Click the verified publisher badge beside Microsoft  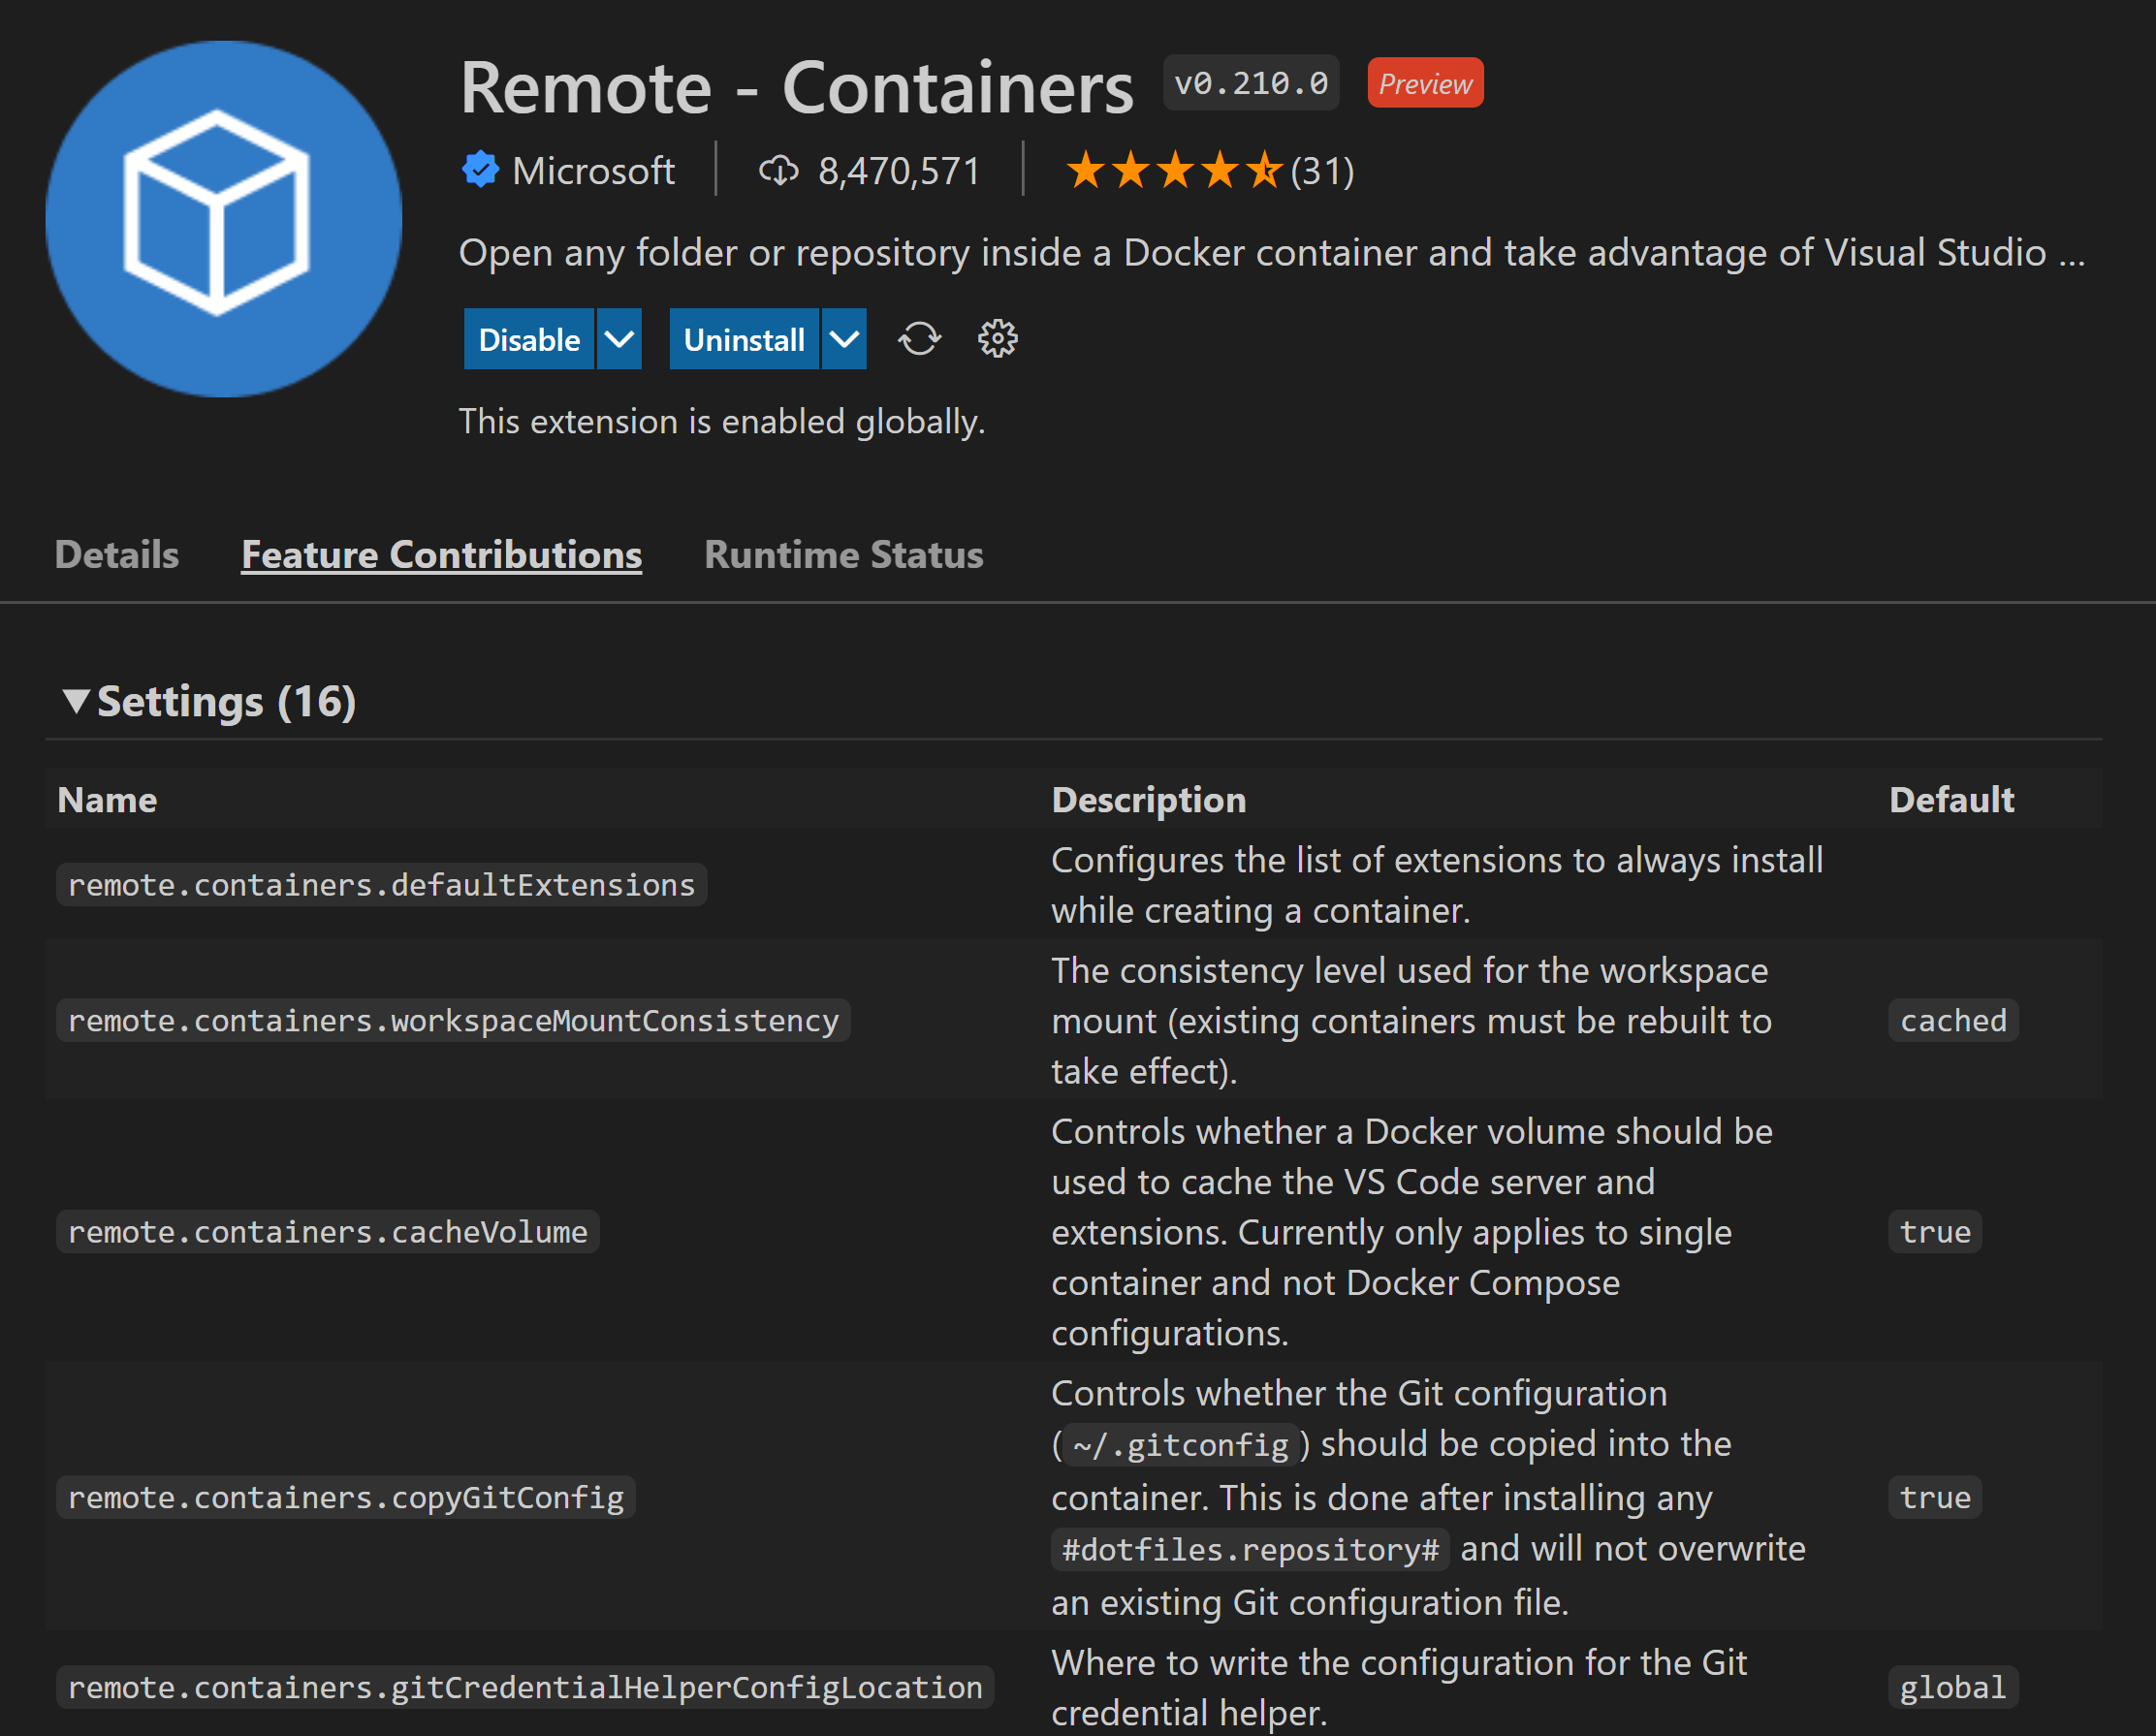click(x=480, y=170)
